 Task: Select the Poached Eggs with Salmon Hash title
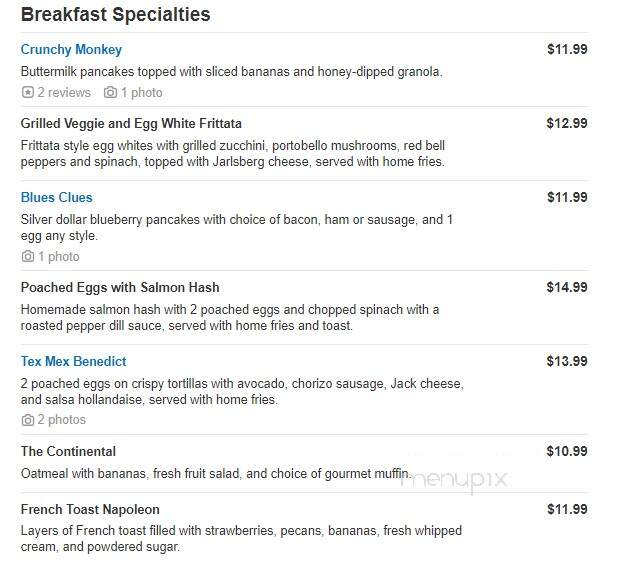click(120, 287)
